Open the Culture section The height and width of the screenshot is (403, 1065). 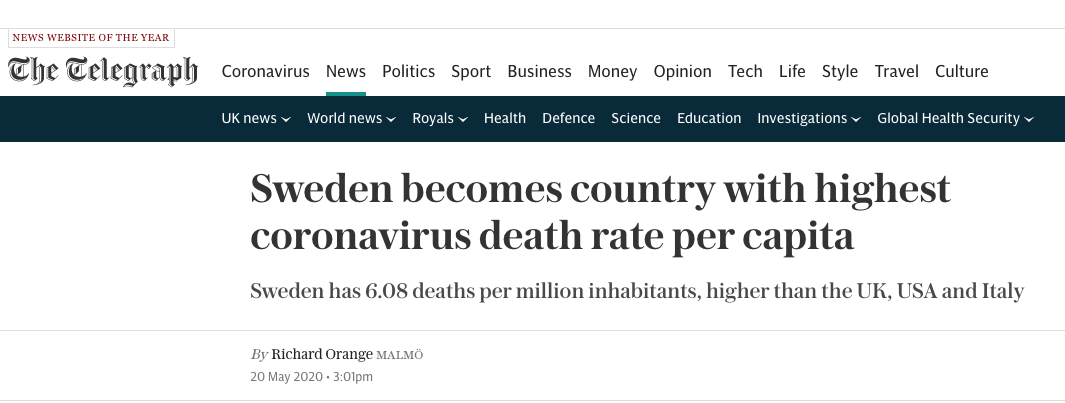pyautogui.click(x=962, y=71)
